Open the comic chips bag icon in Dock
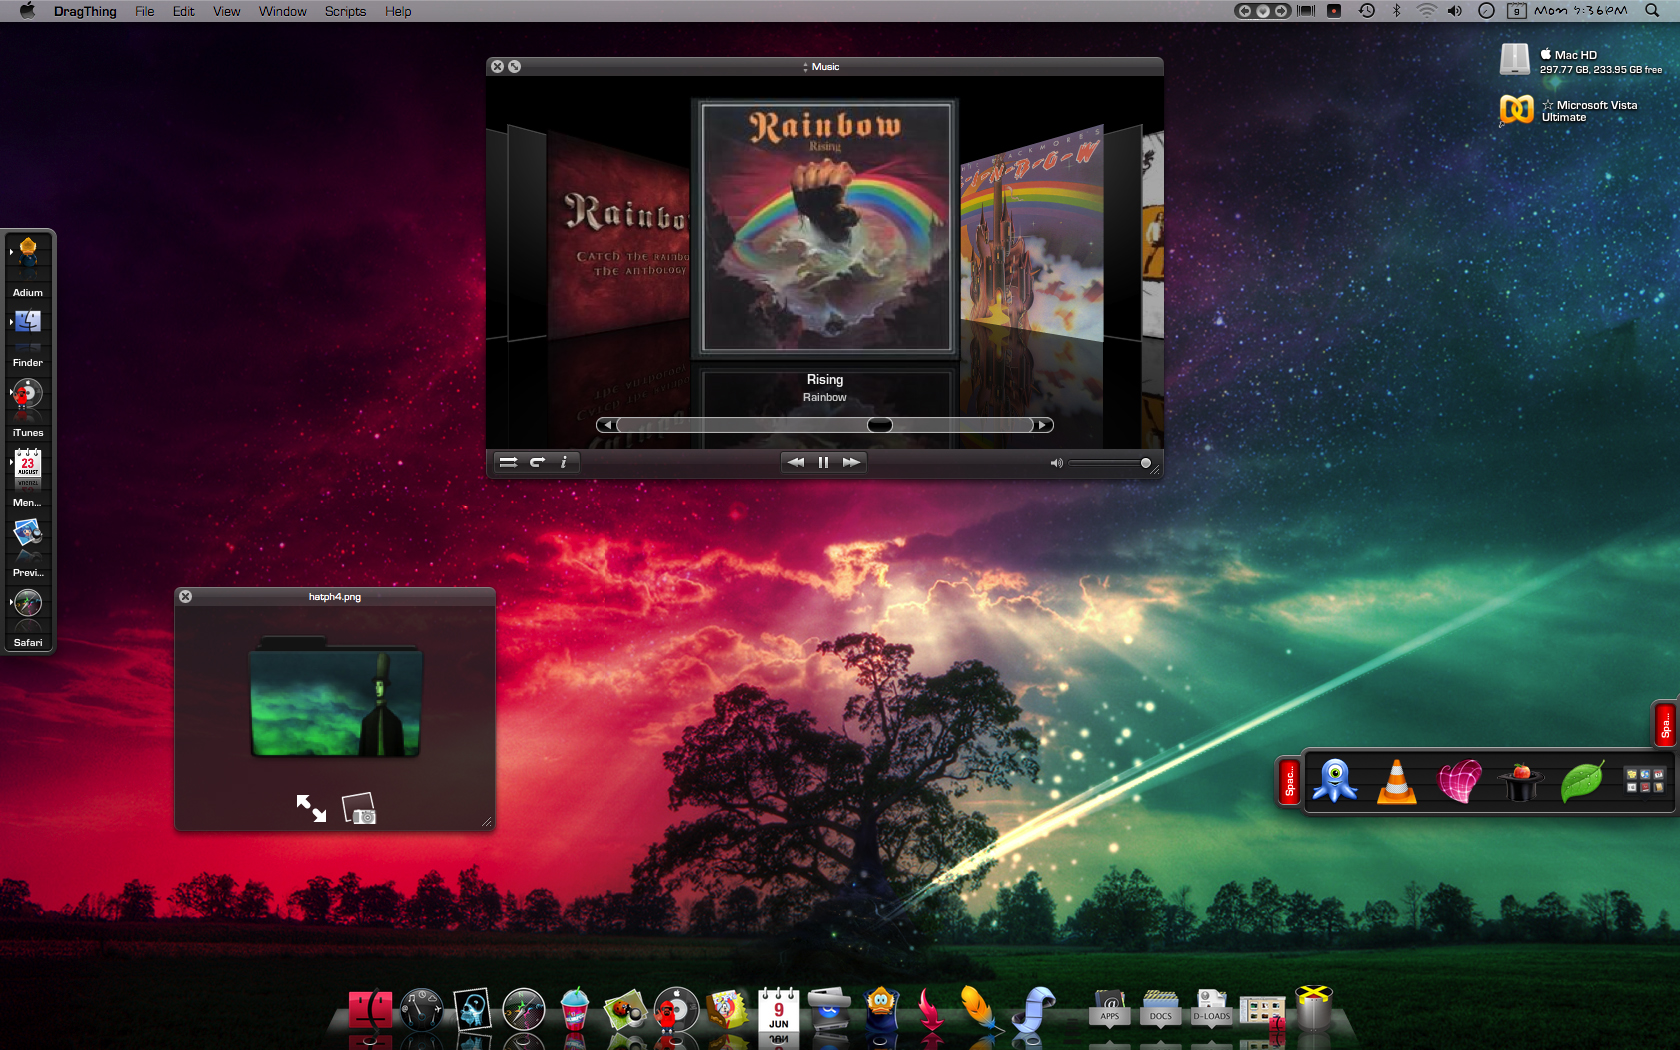Screen dimensions: 1680x1050 728,1010
